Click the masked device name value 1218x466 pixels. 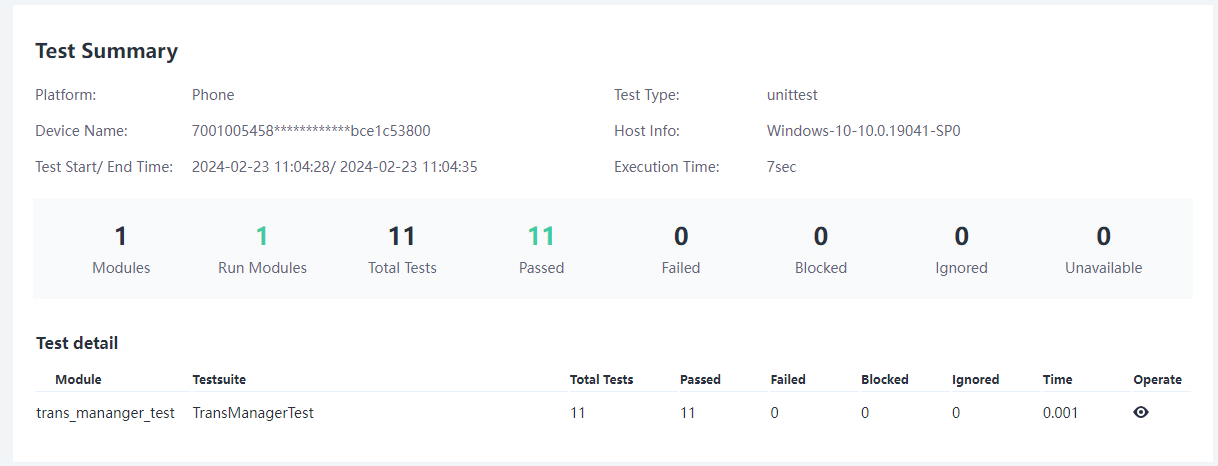pos(311,131)
